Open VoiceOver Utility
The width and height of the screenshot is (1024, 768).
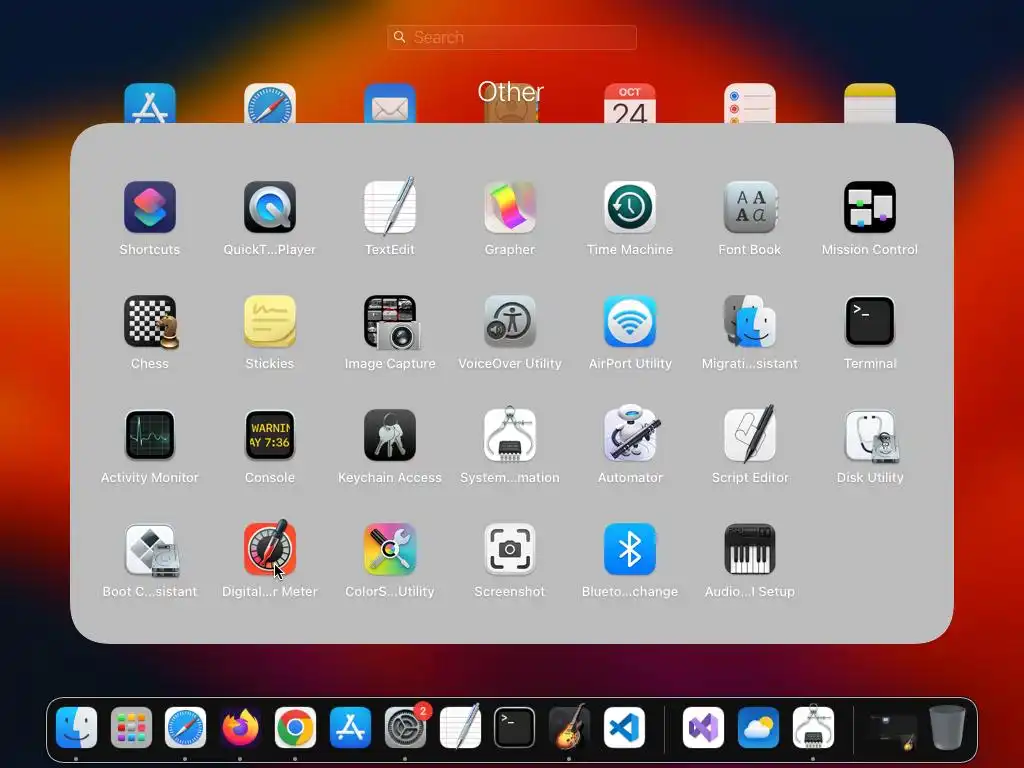click(510, 321)
